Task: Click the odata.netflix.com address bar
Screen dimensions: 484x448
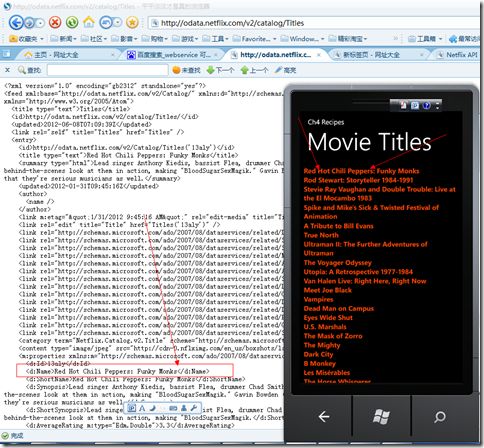Action: pos(313,23)
